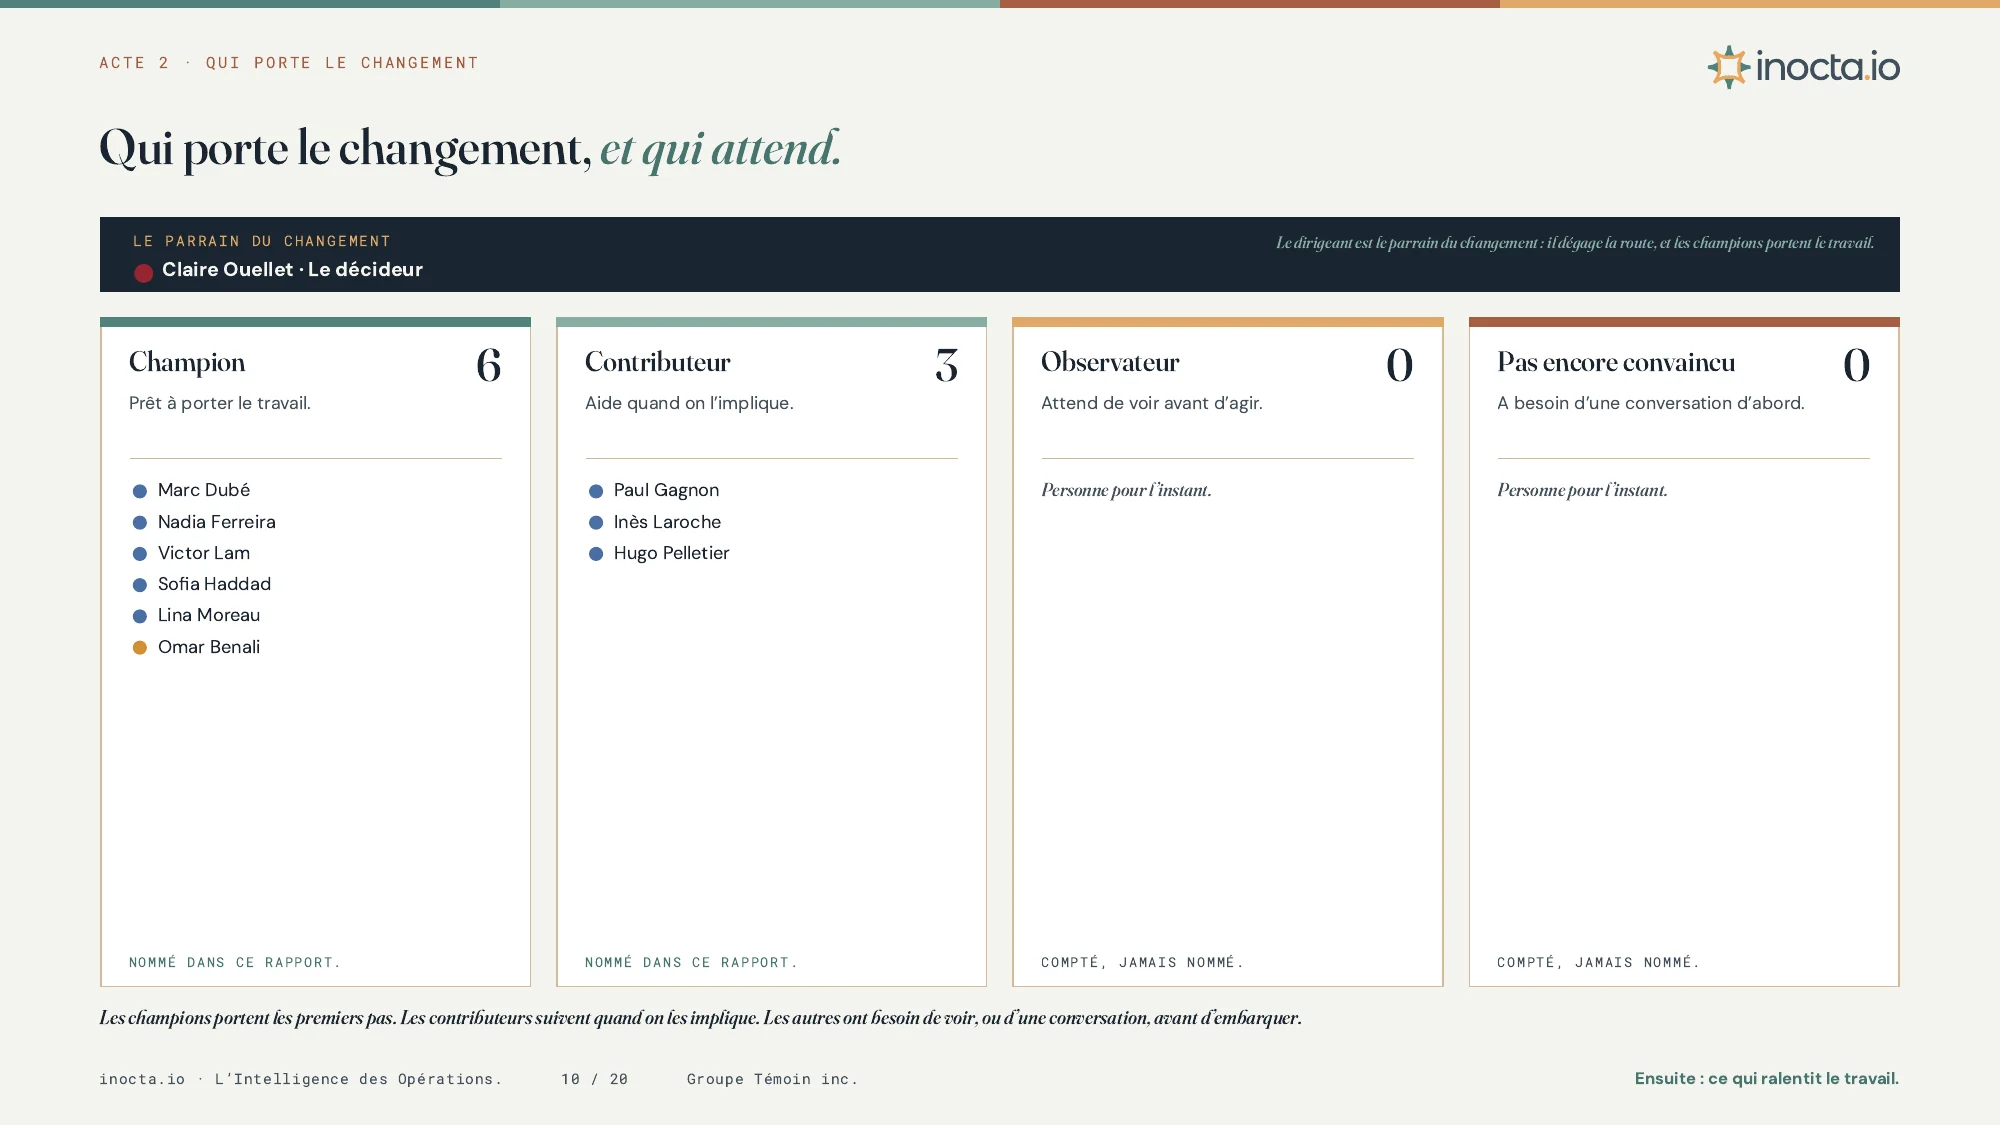Select the name Inès Laroche
This screenshot has width=2000, height=1125.
click(667, 522)
